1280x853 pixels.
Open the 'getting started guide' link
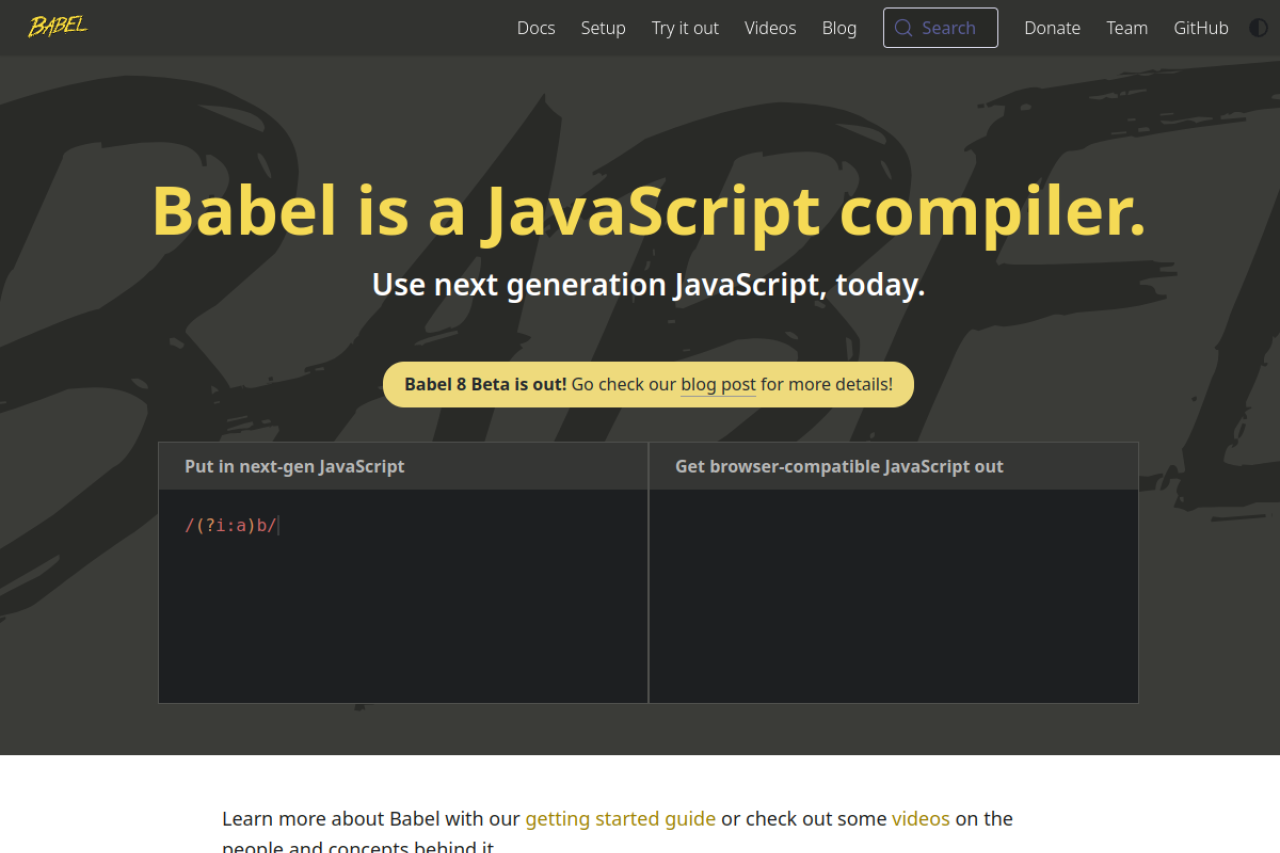[x=620, y=818]
